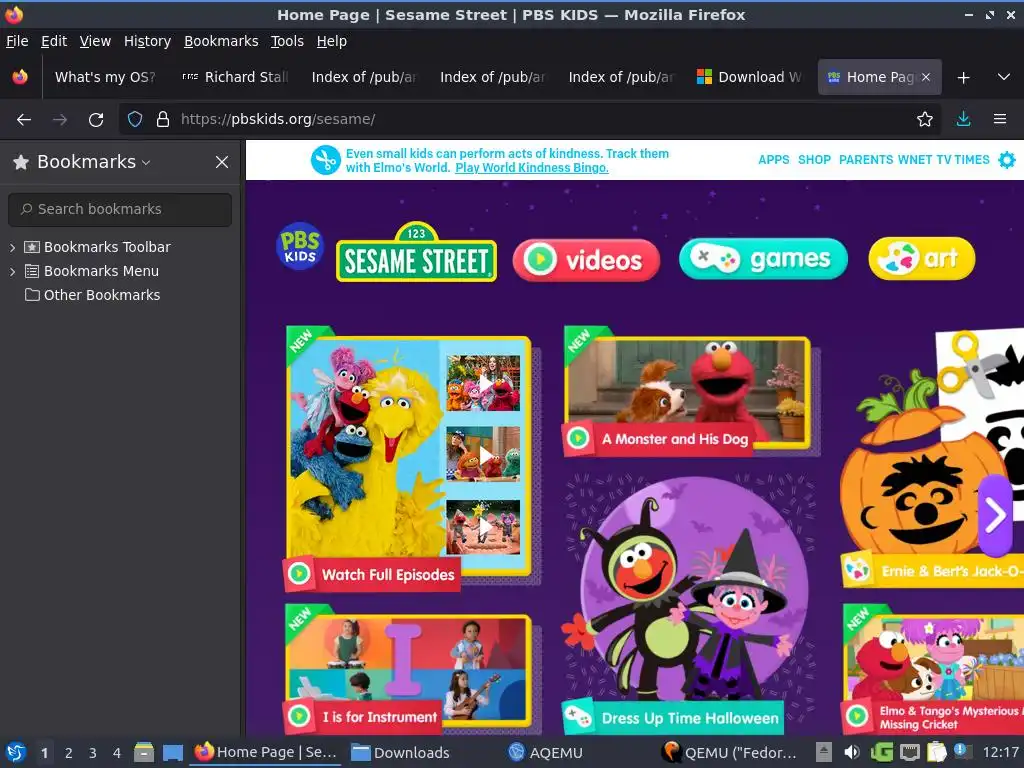Expand the Bookmarks Toolbar folder
The height and width of the screenshot is (768, 1024).
[x=12, y=248]
